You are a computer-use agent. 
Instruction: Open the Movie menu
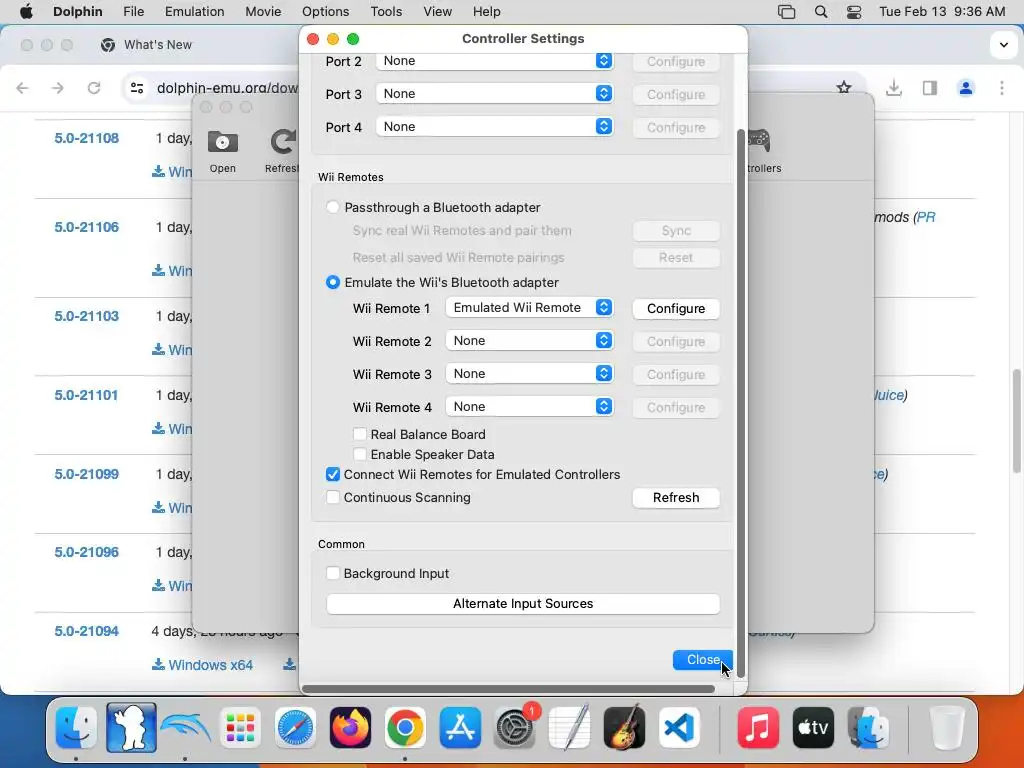263,12
